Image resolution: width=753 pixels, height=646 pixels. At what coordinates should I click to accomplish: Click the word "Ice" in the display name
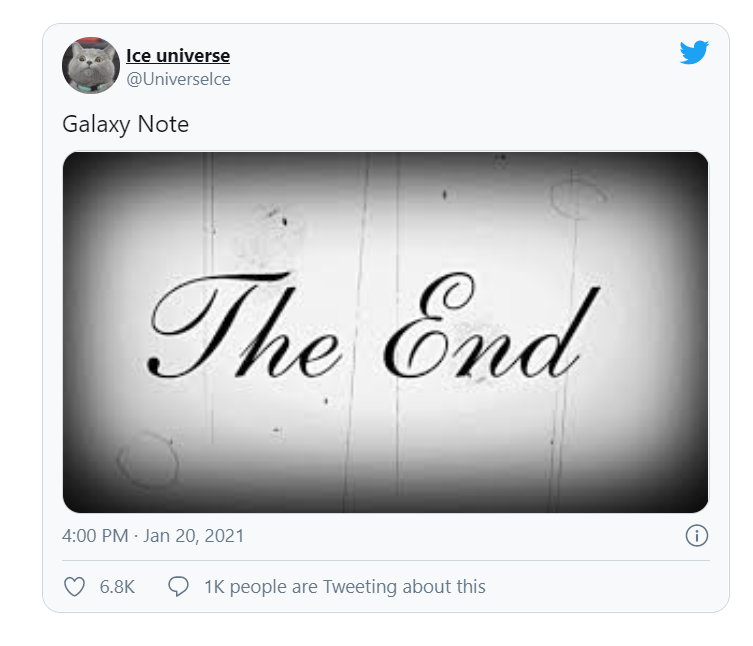coord(139,55)
